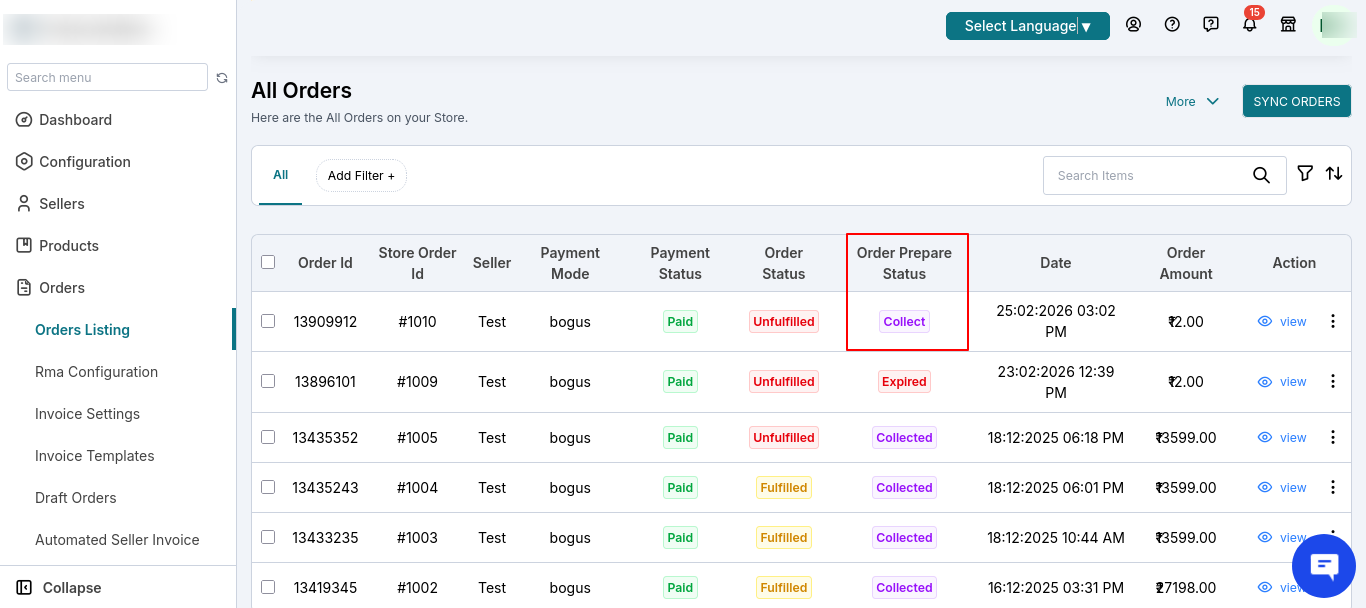This screenshot has width=1366, height=608.
Task: Click the Add Filter + button
Action: (361, 175)
